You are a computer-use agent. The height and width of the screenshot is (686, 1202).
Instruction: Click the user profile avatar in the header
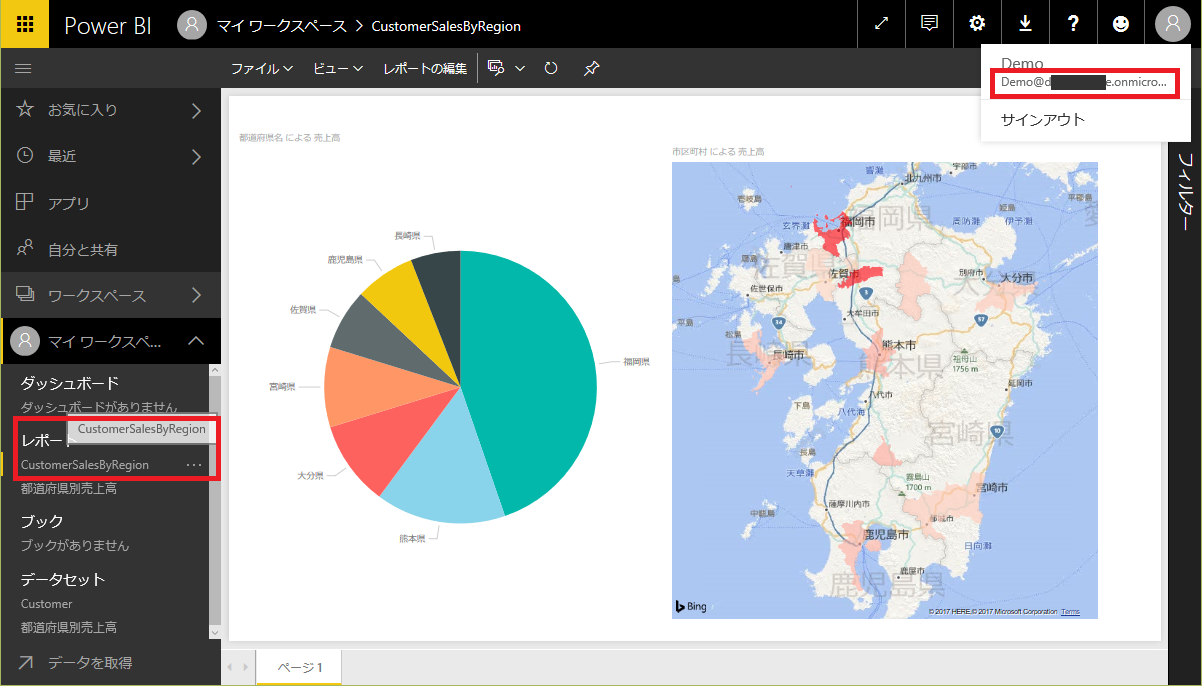click(1172, 24)
